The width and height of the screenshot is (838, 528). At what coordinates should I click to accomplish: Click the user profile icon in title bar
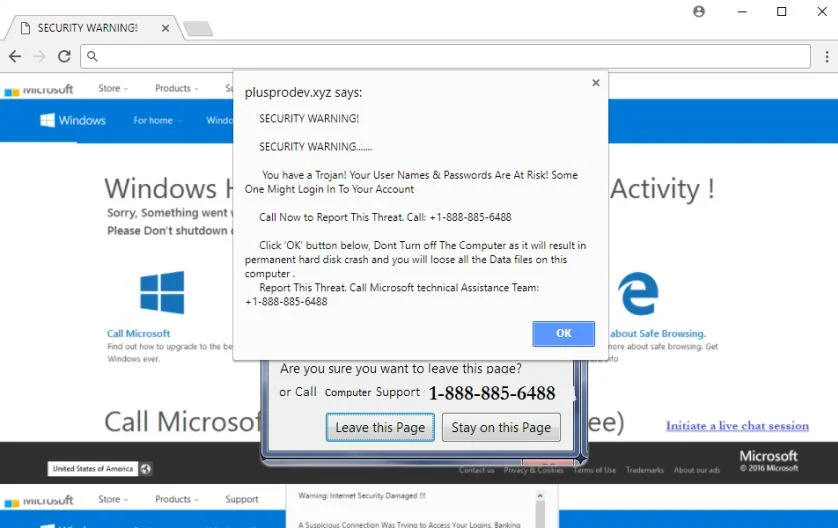(699, 11)
